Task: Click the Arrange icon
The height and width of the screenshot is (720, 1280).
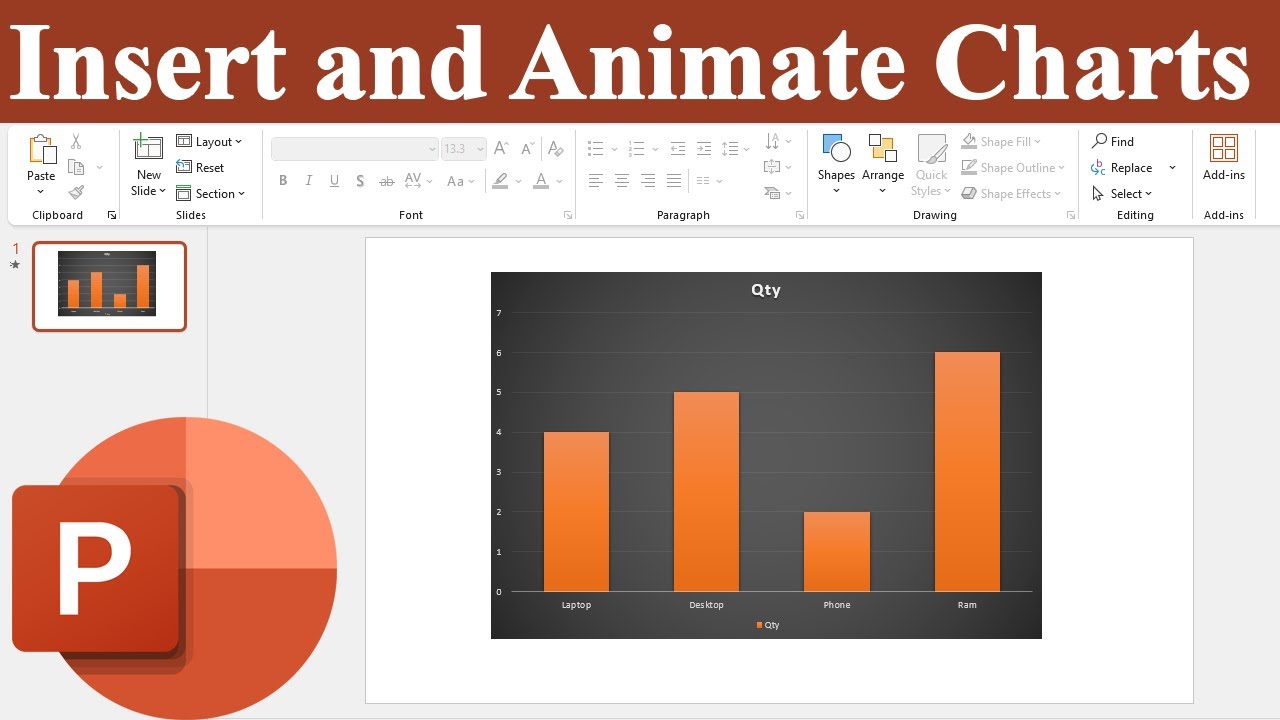Action: click(883, 149)
